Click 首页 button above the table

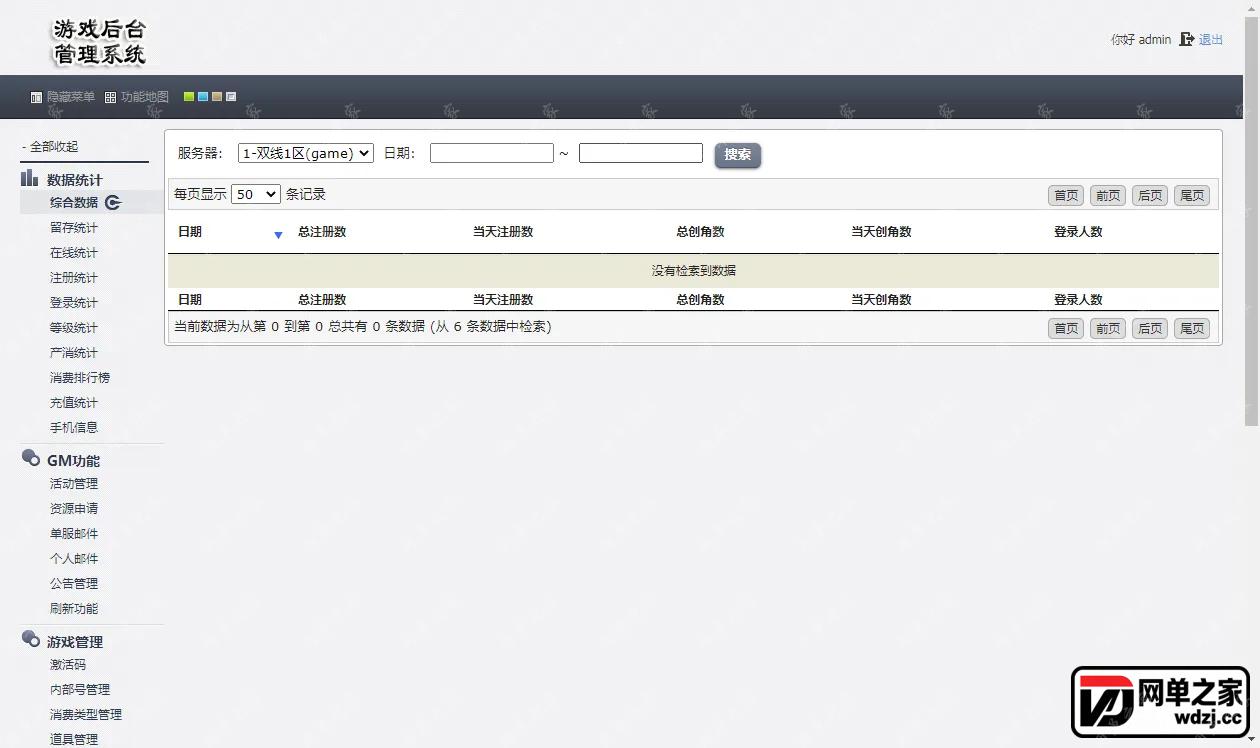coord(1066,195)
